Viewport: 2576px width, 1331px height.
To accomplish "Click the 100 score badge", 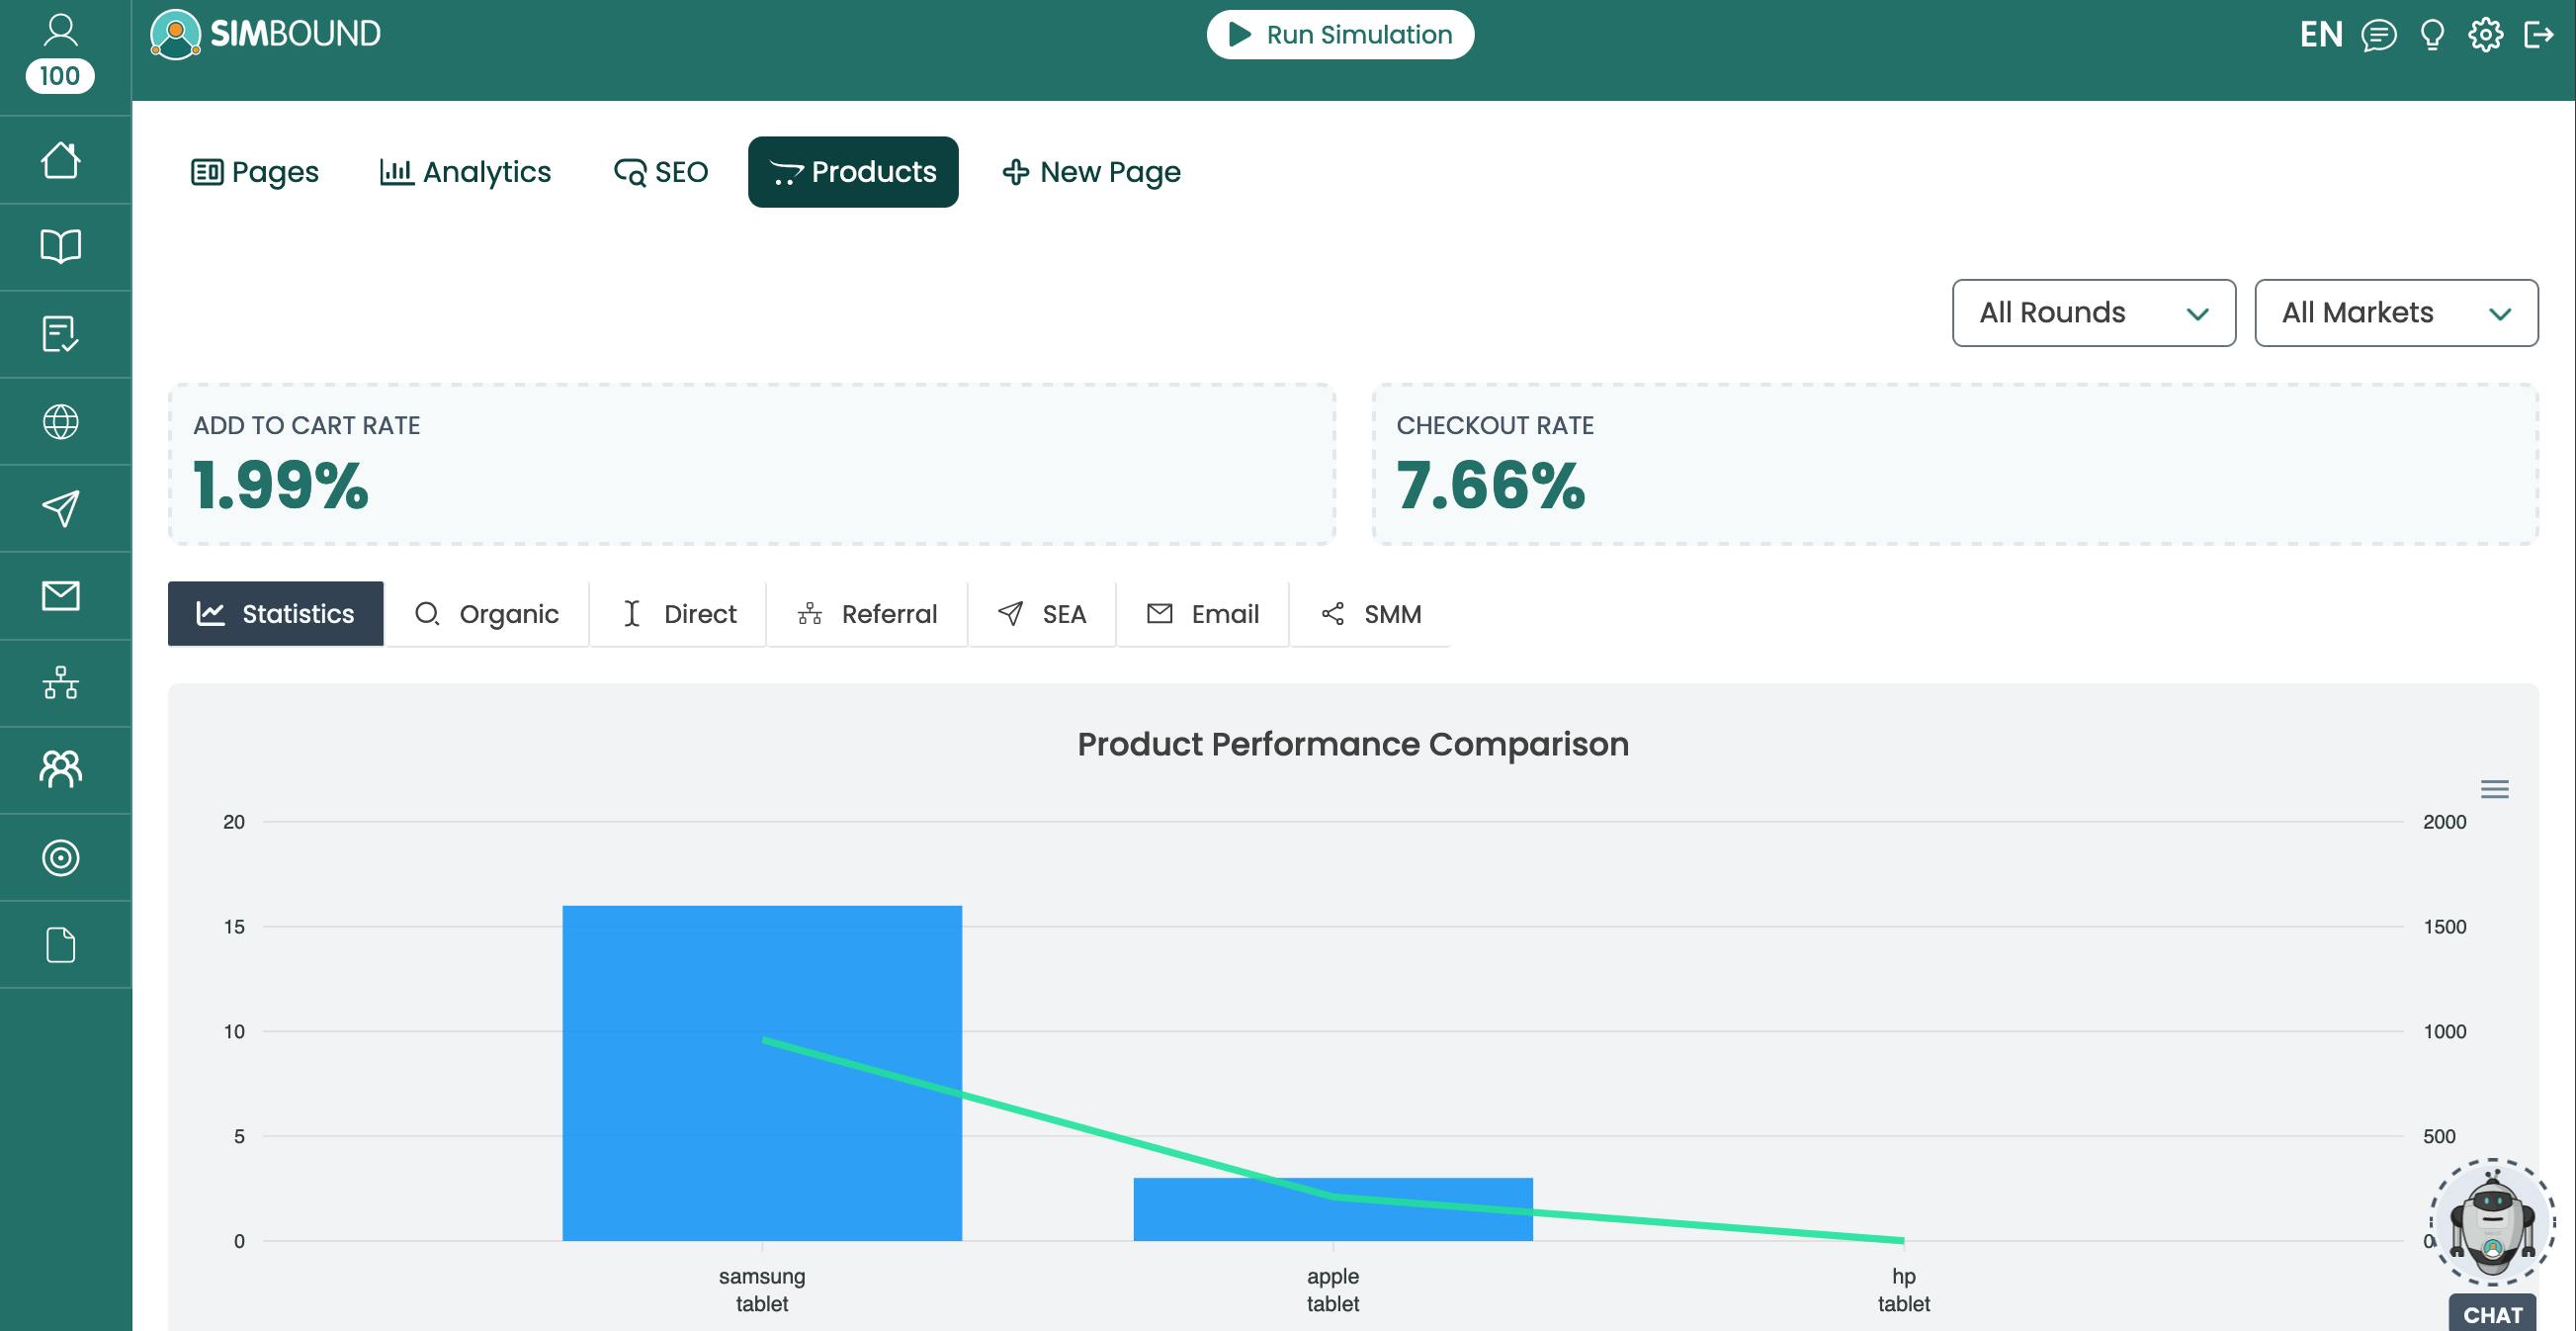I will coord(60,76).
